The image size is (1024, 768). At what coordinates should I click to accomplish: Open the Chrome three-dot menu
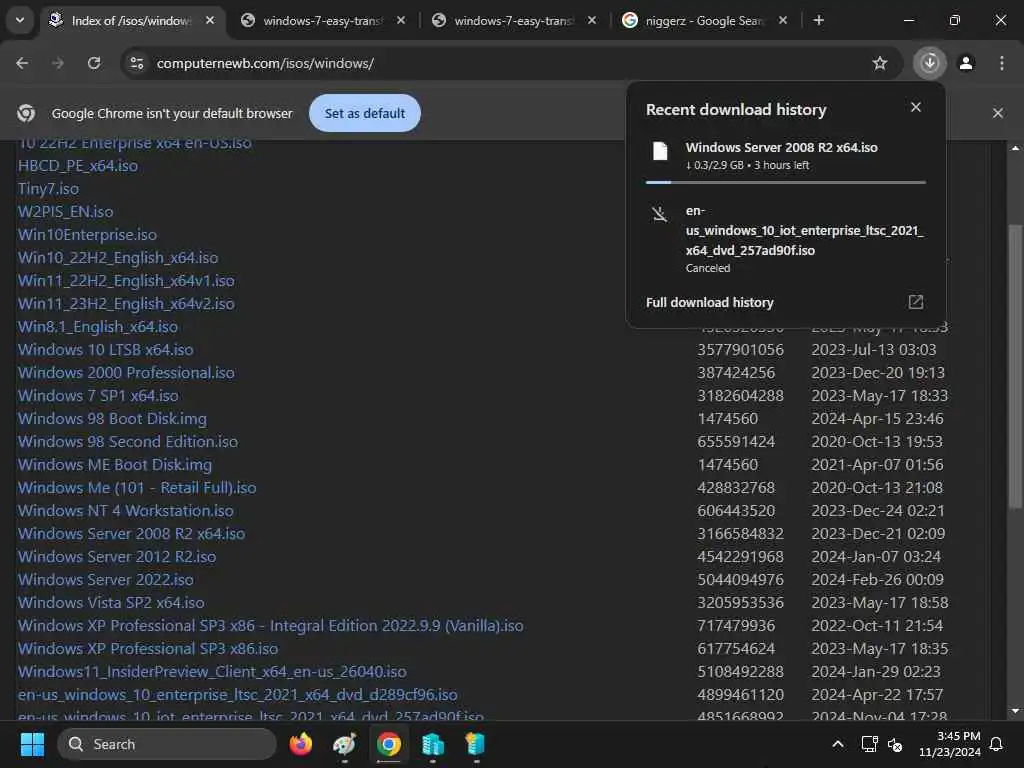[1001, 63]
